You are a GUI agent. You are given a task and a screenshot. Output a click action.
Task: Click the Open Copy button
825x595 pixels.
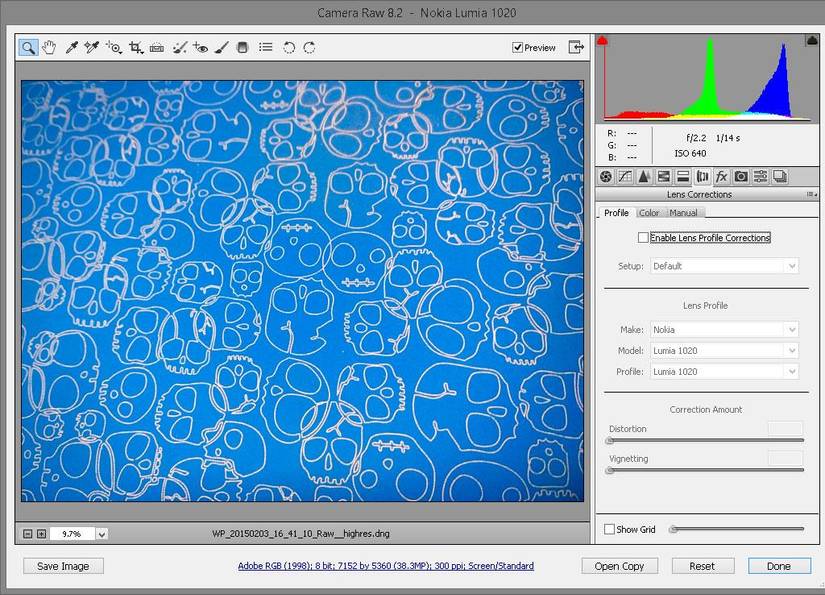(x=619, y=566)
